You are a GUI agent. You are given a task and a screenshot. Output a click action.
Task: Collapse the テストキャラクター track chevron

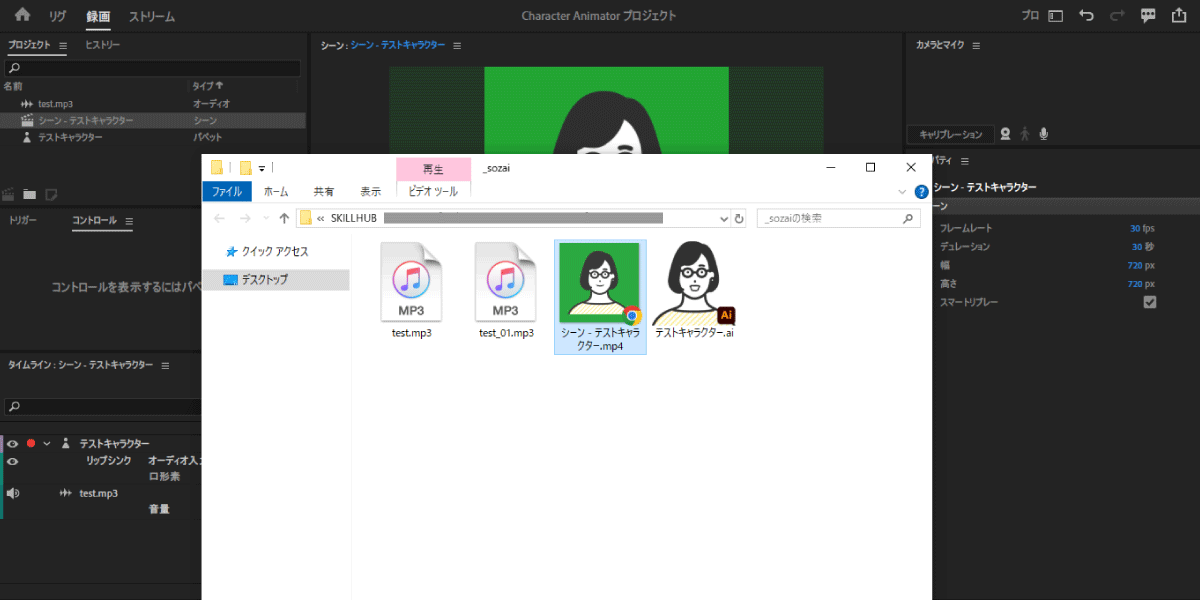[46, 443]
